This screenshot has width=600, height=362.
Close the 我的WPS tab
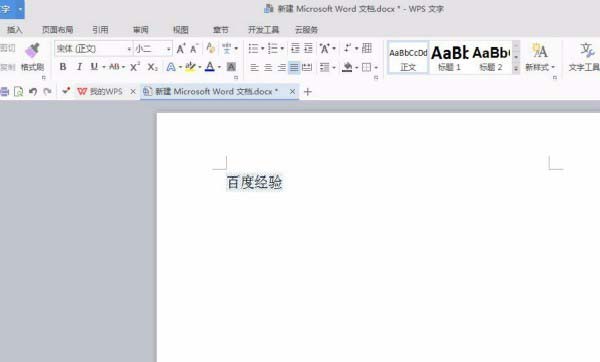pyautogui.click(x=133, y=92)
